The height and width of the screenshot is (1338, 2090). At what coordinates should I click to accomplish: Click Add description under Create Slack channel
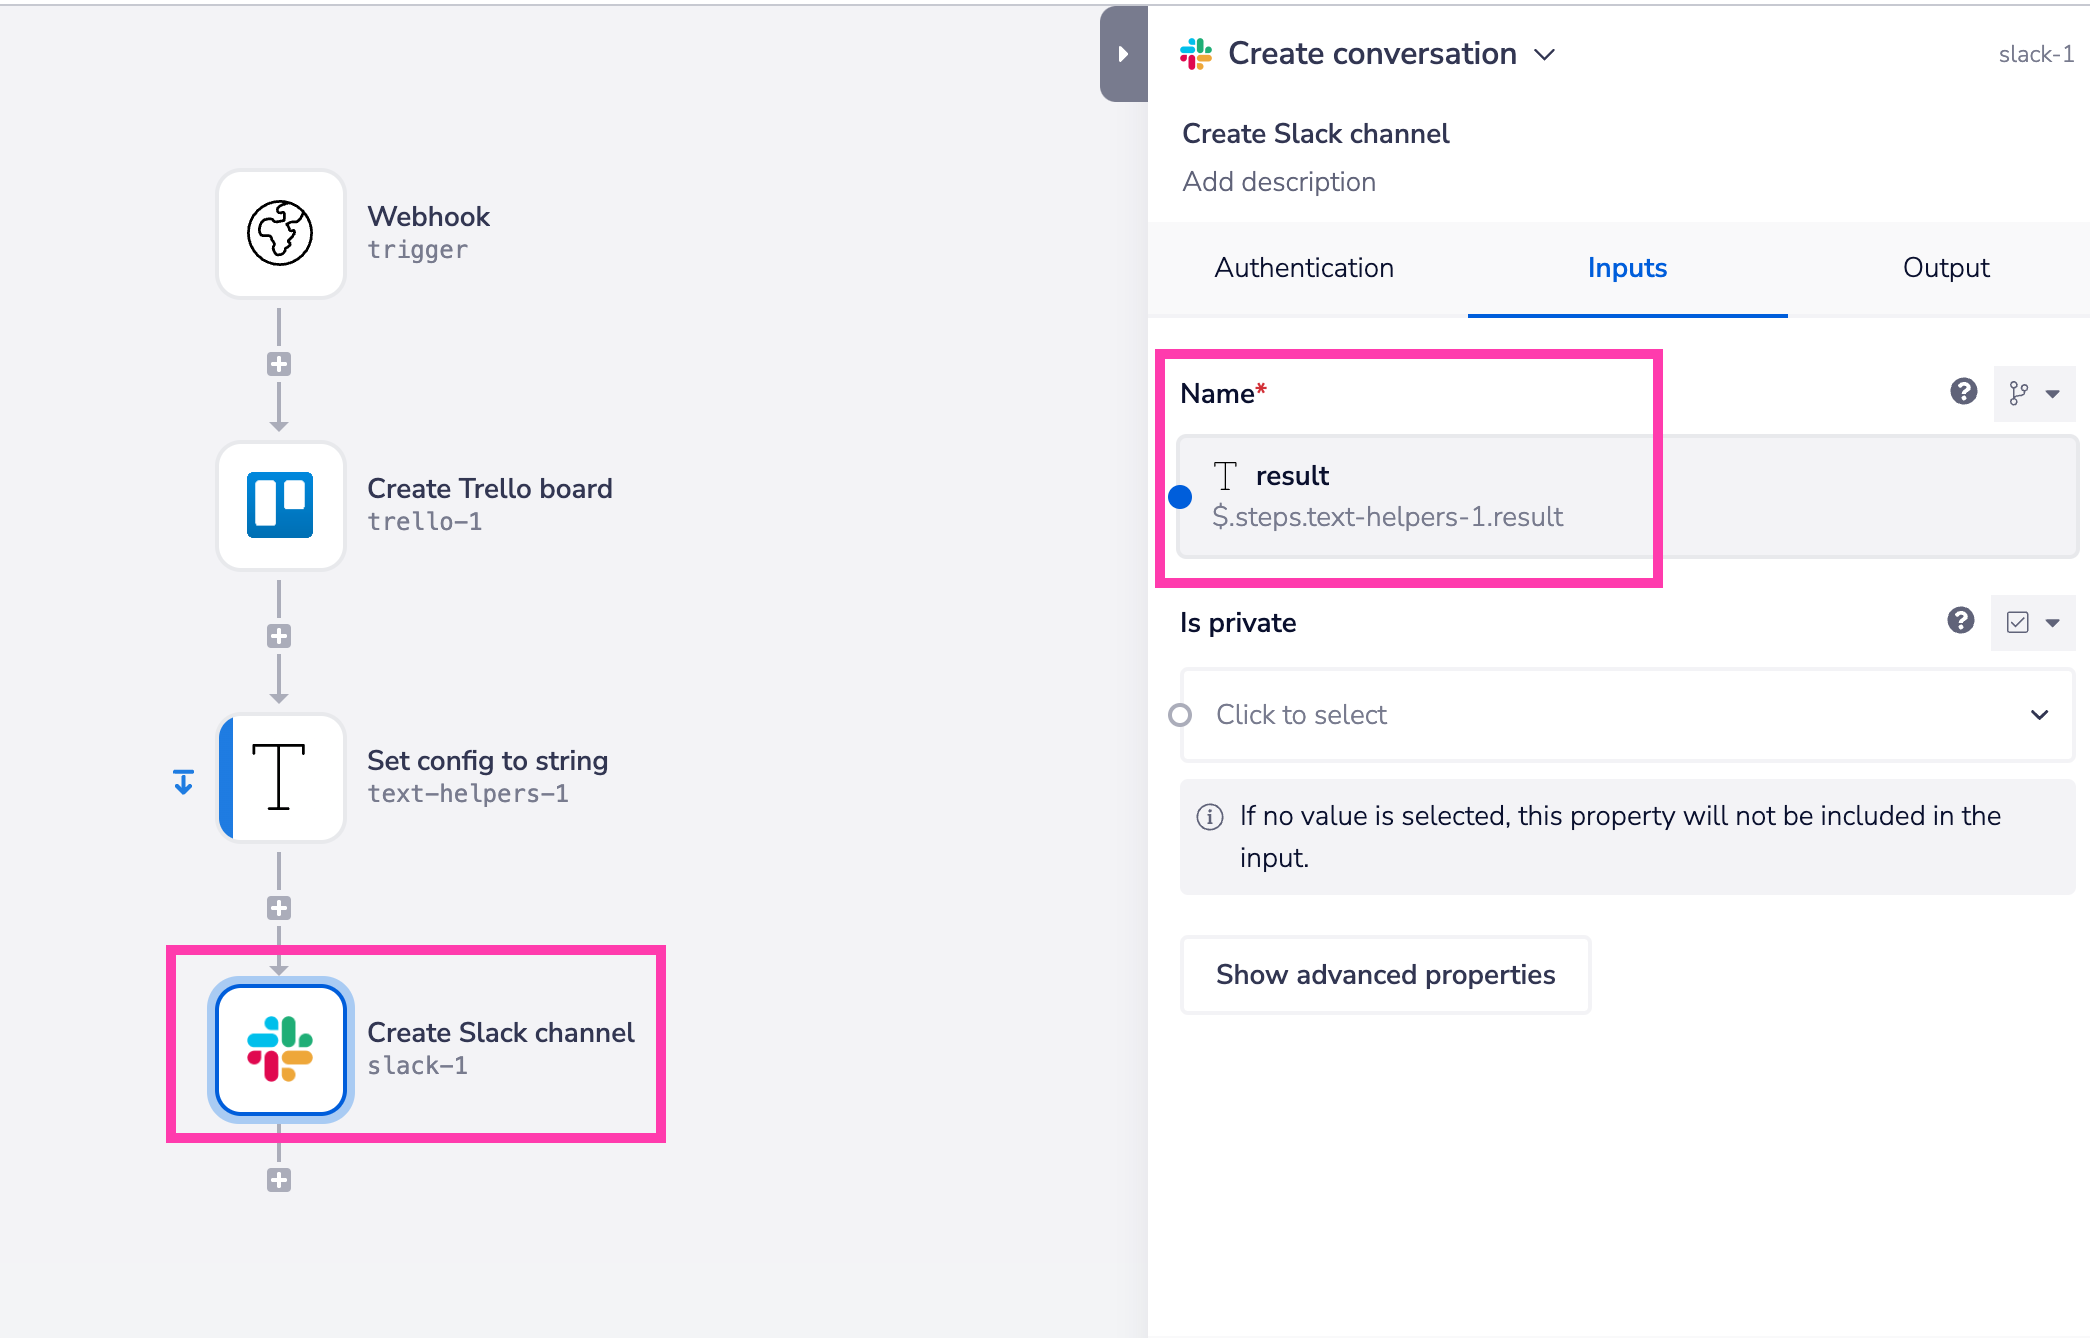point(1280,181)
